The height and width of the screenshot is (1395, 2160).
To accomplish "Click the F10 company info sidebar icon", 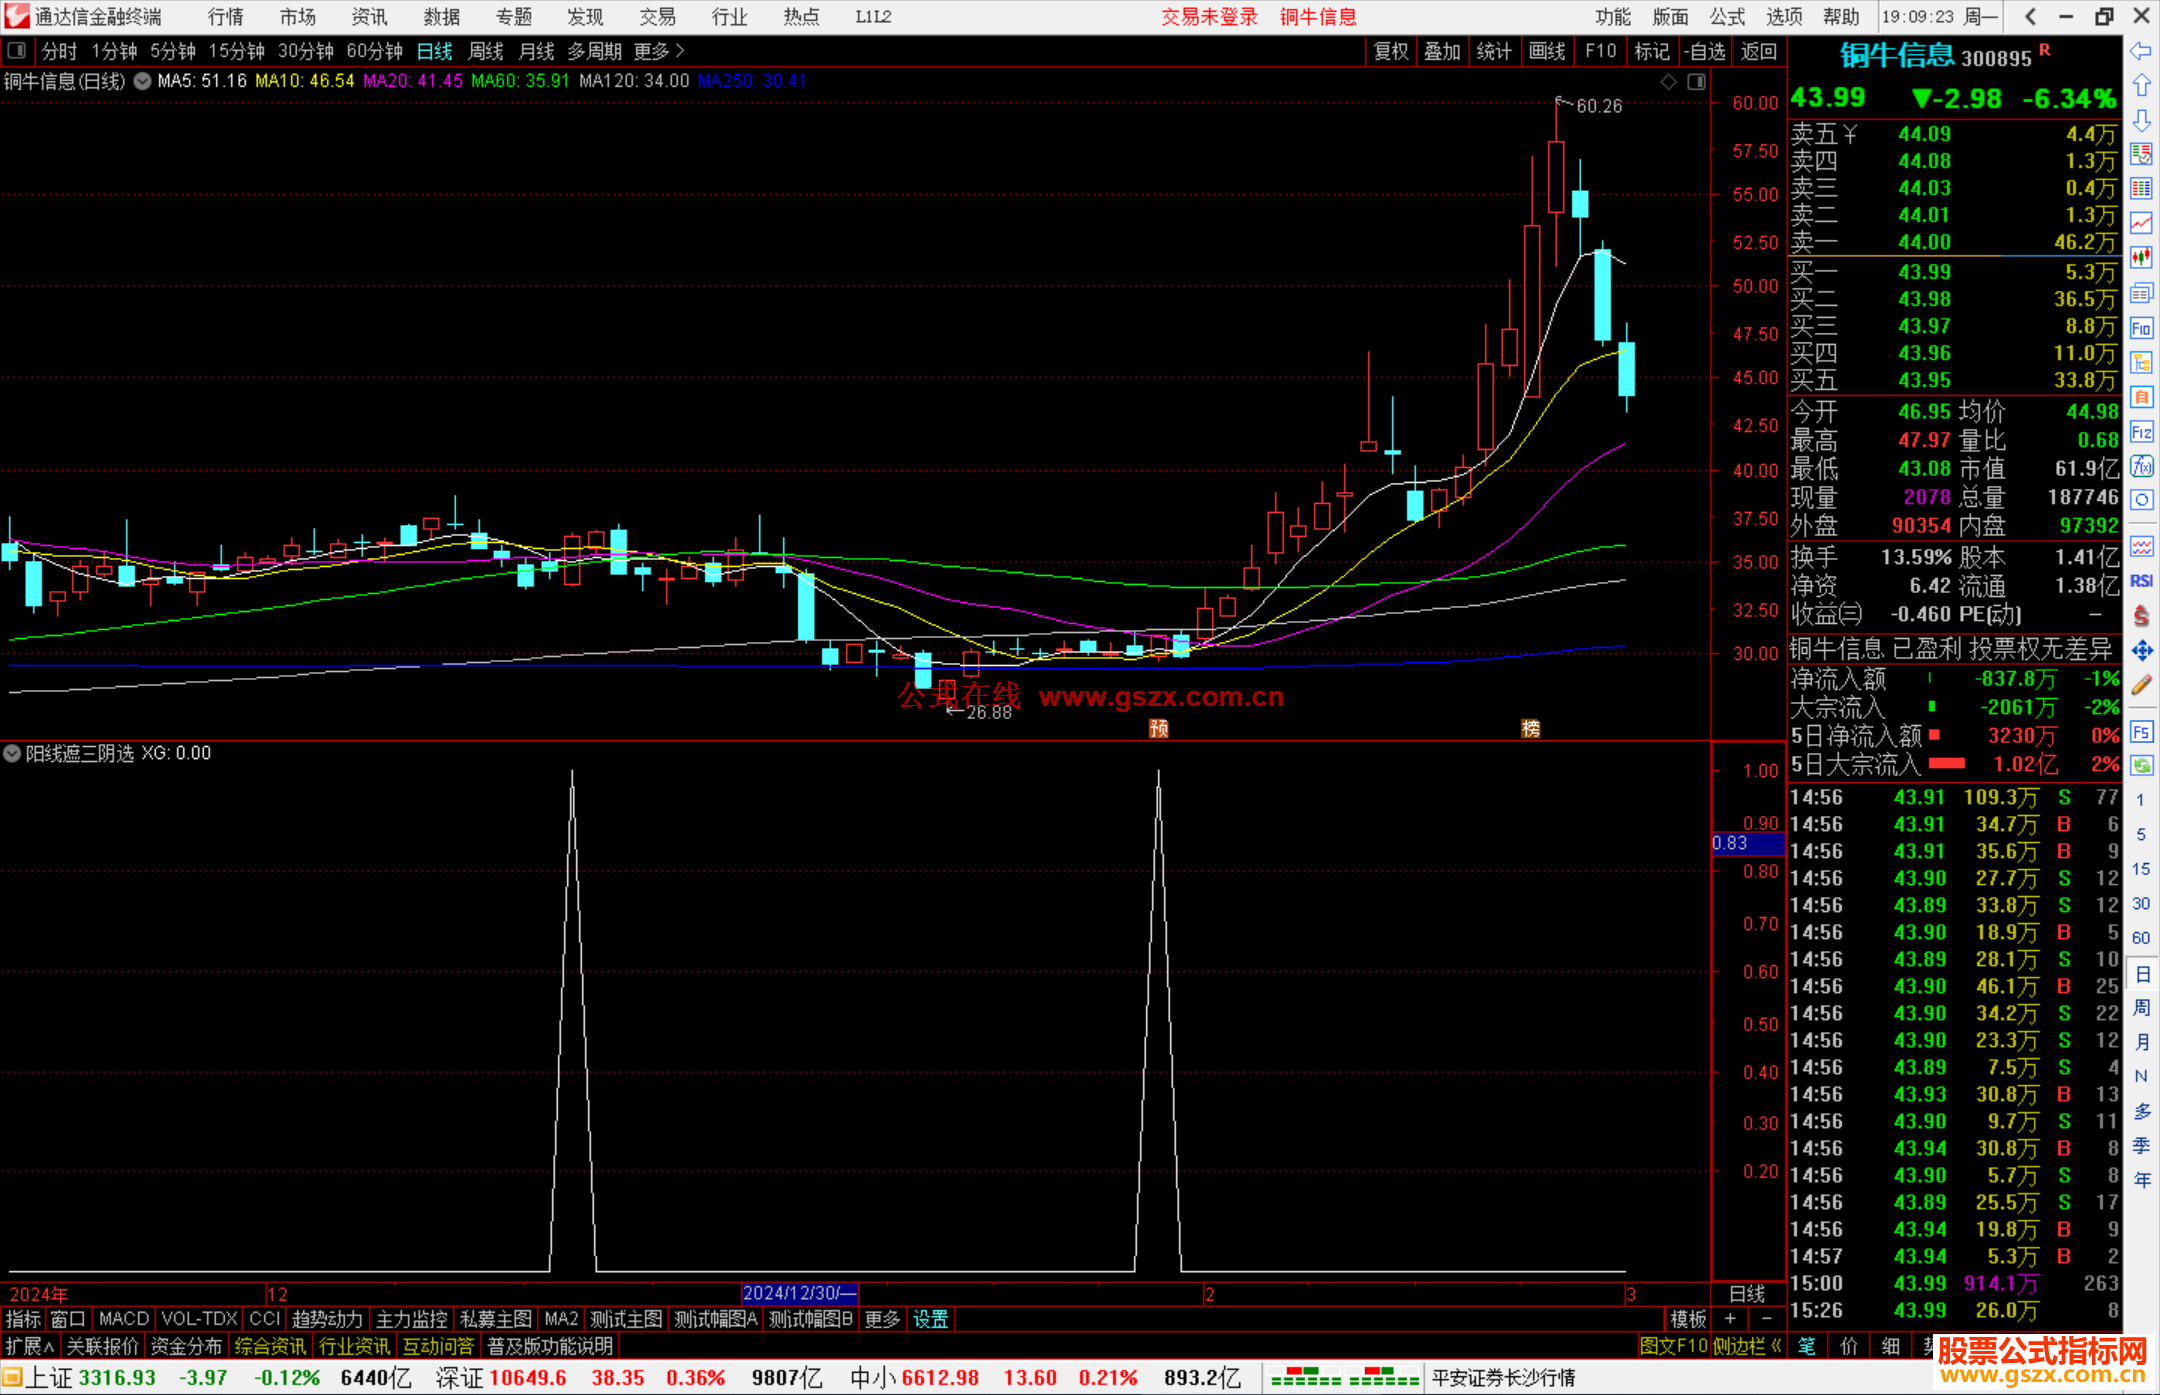I will pyautogui.click(x=2141, y=328).
